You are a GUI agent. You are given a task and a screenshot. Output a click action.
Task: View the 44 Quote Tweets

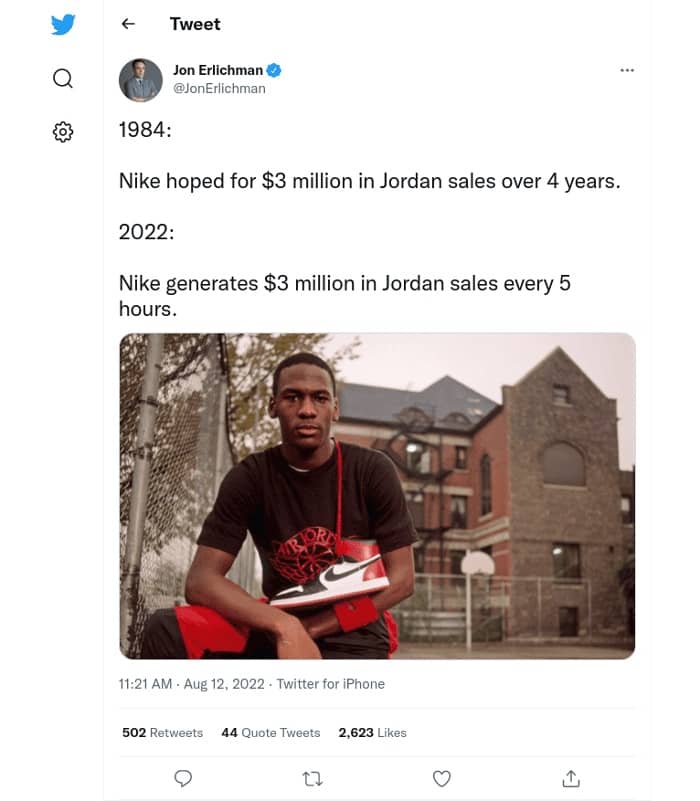tap(269, 733)
